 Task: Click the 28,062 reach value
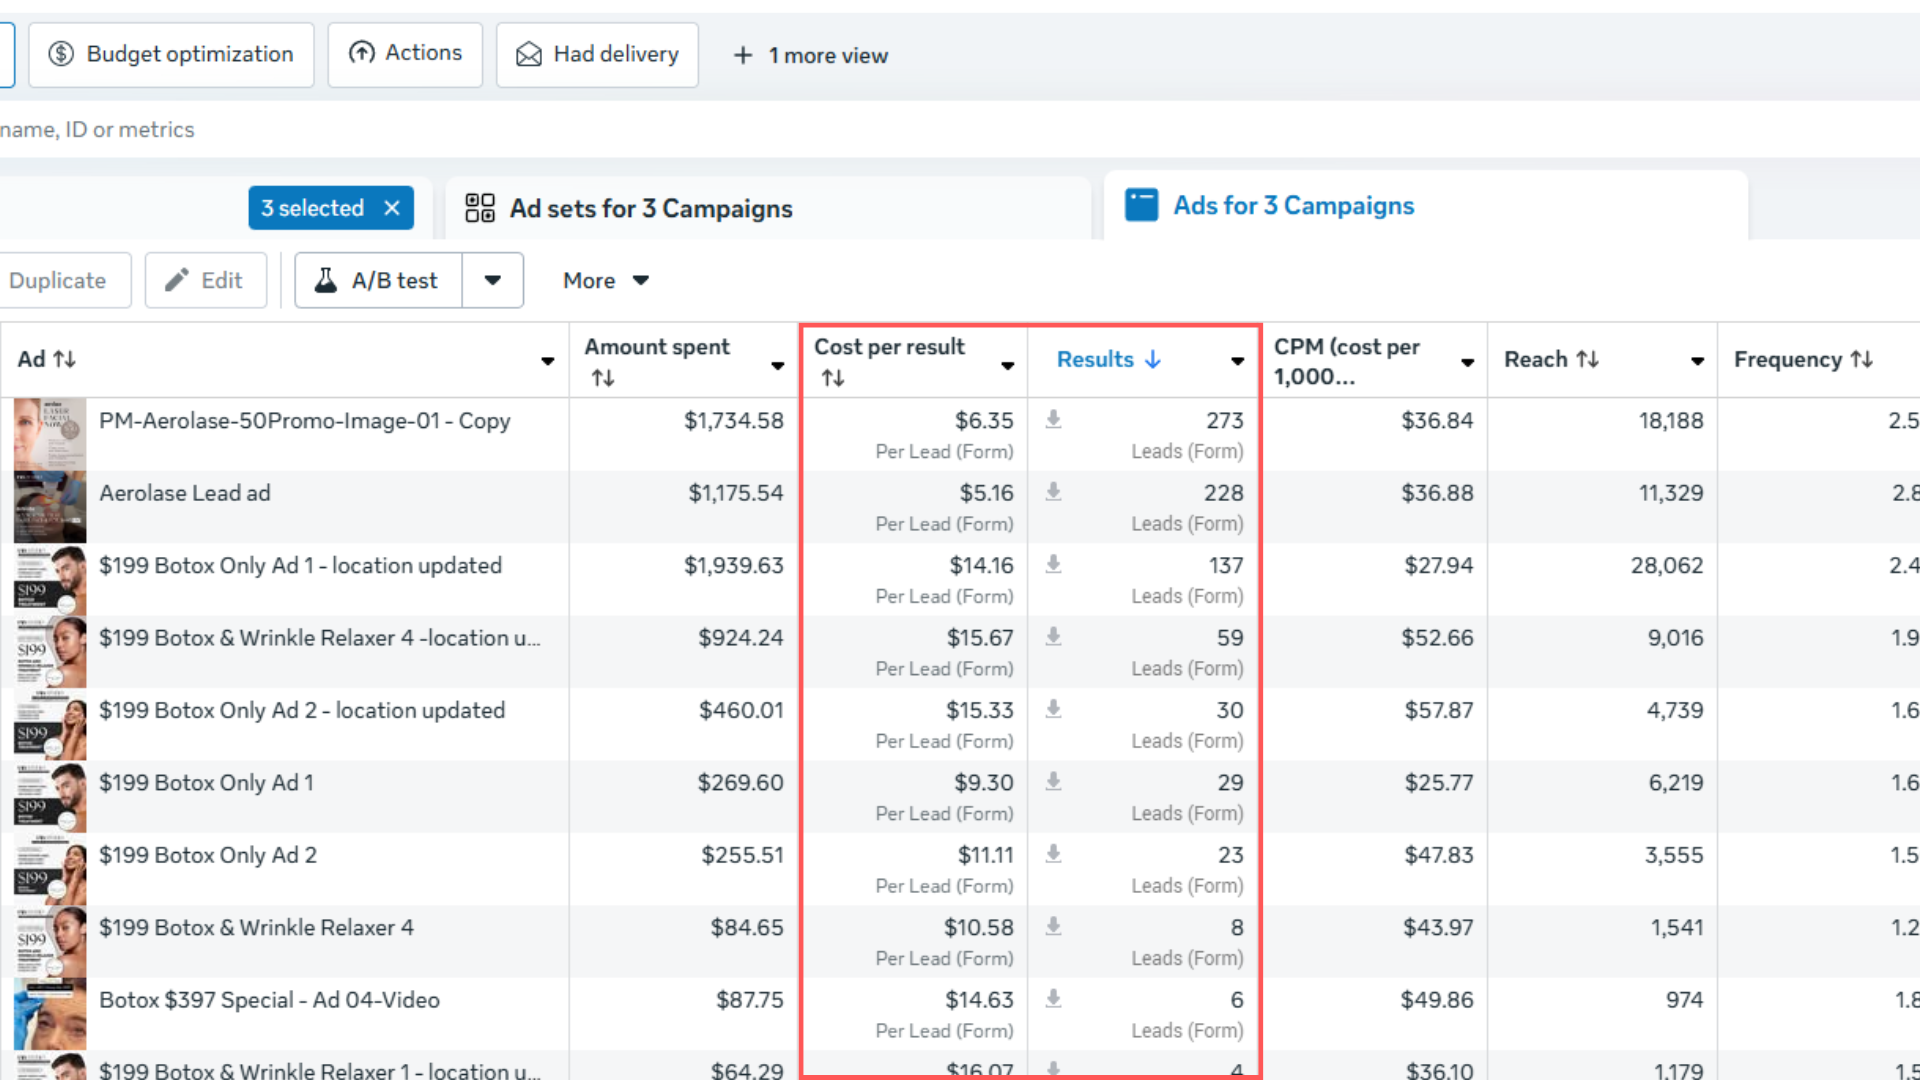coord(1667,566)
